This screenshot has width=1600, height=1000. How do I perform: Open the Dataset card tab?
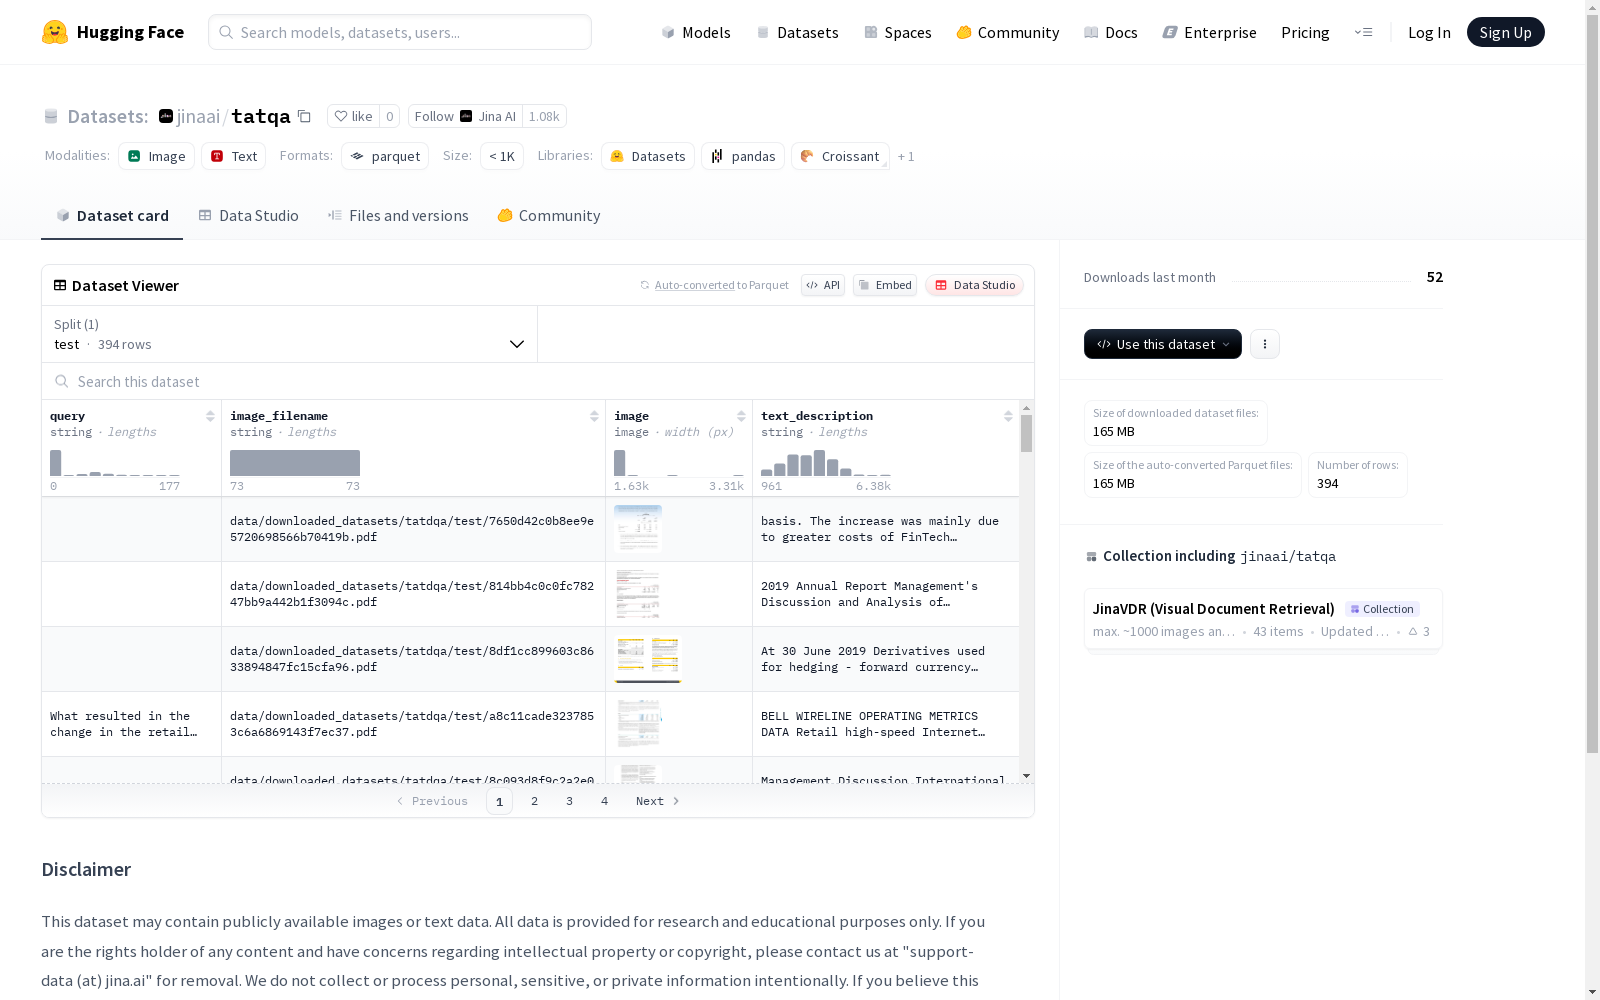click(112, 216)
